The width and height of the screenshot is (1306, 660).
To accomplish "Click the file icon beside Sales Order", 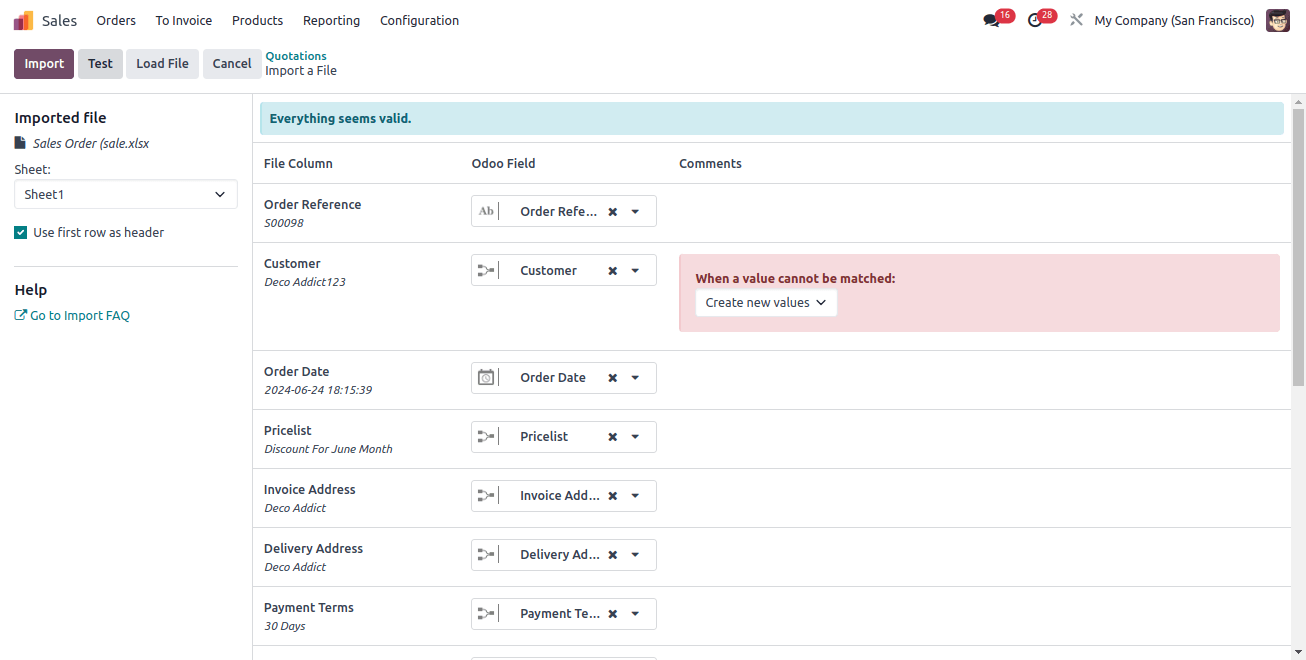I will pyautogui.click(x=20, y=143).
